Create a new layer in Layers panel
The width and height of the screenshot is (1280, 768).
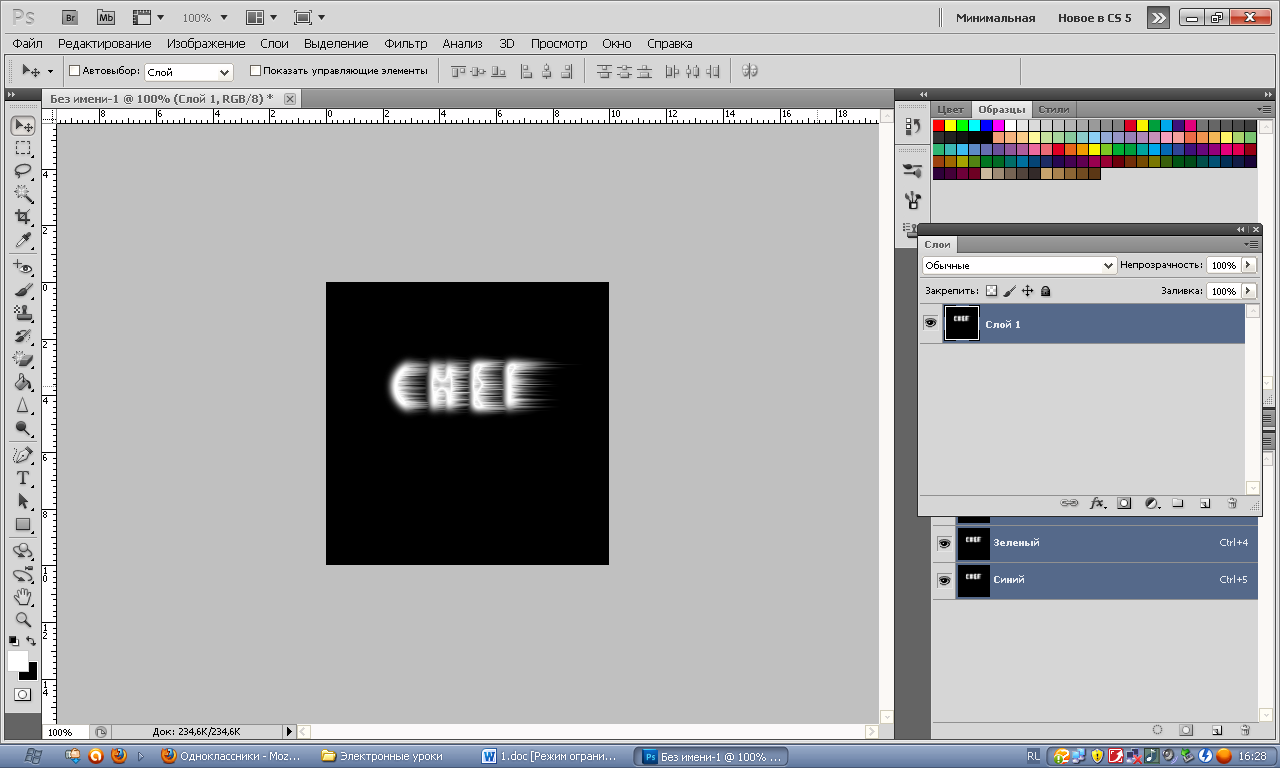tap(1205, 503)
